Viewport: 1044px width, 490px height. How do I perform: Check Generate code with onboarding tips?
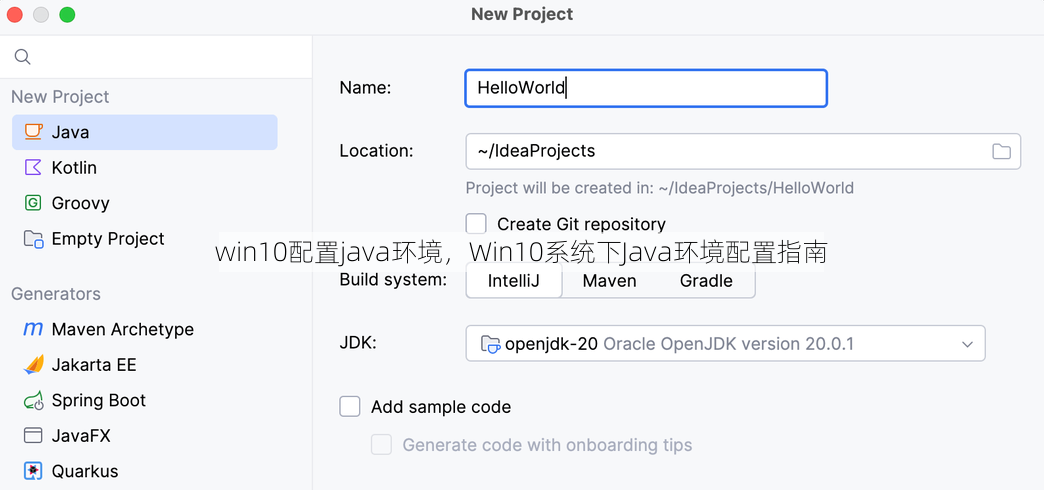tap(382, 444)
